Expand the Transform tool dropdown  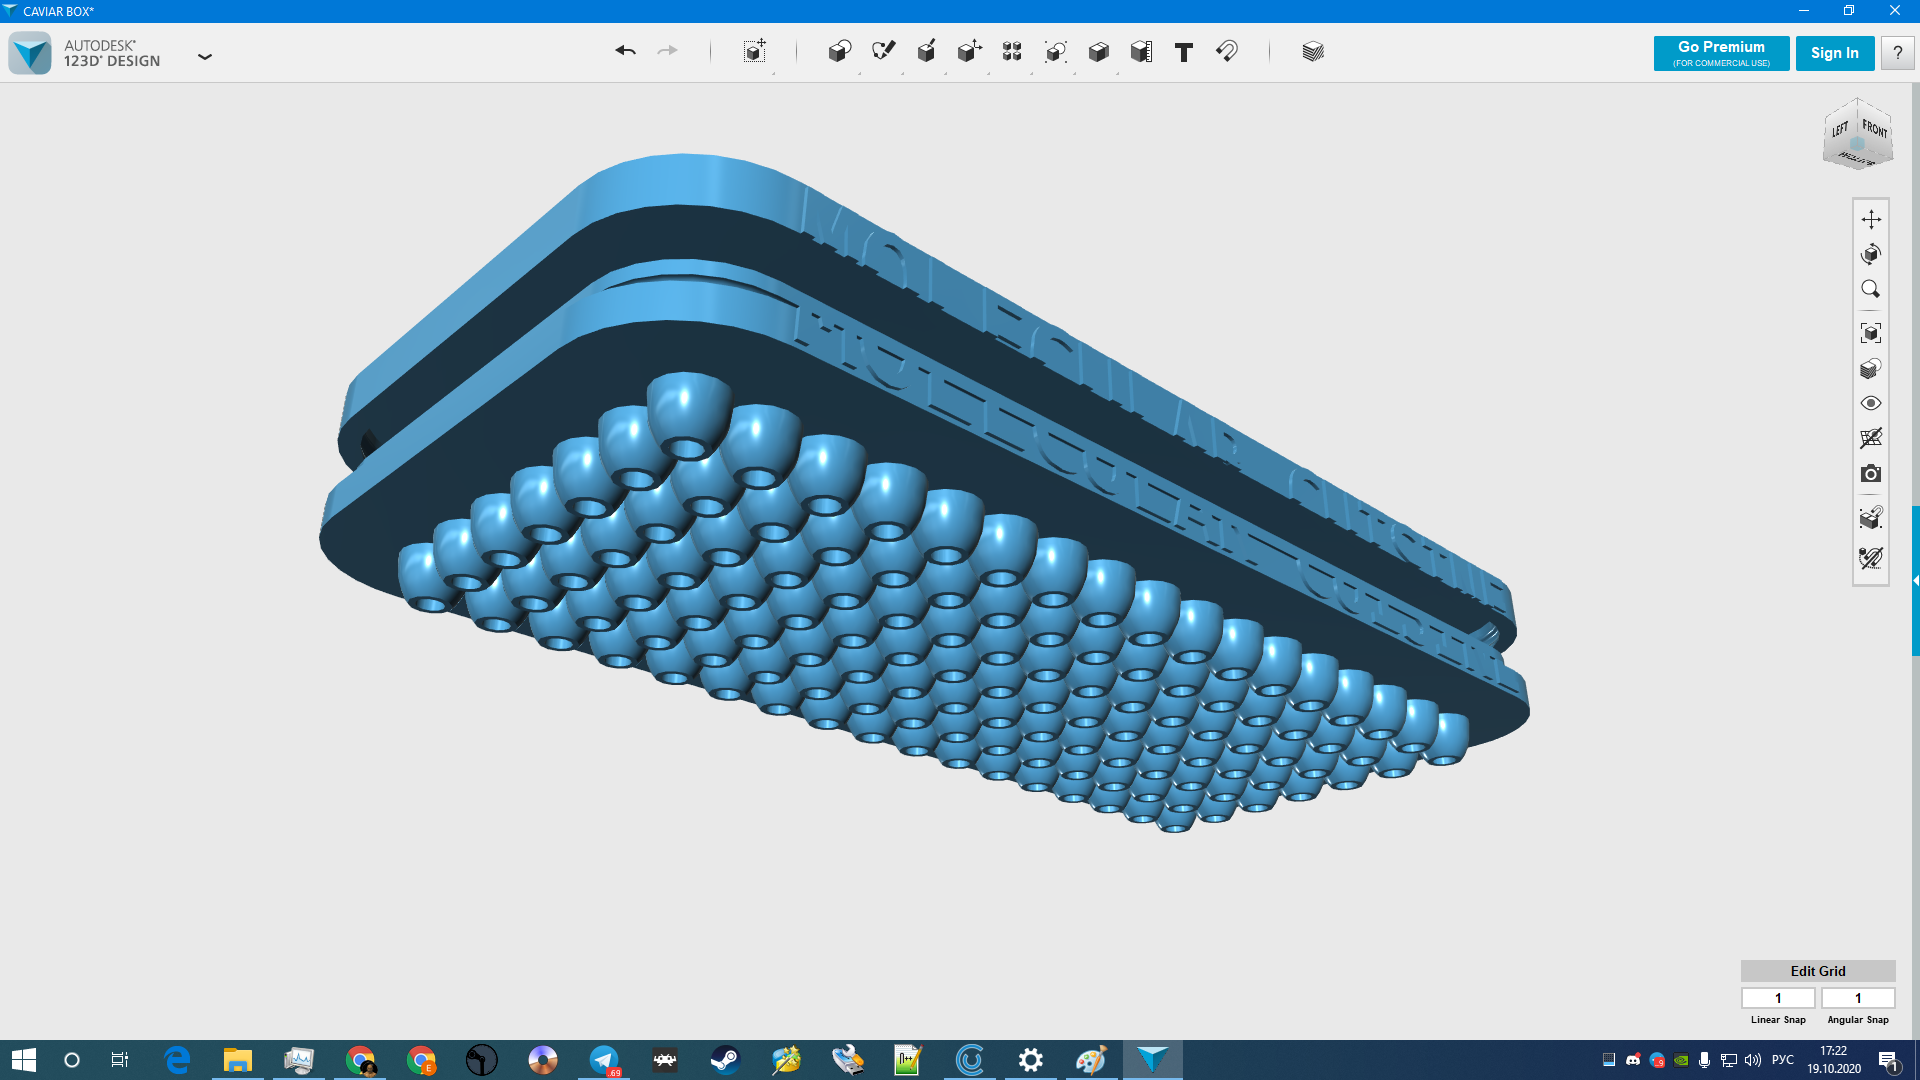pyautogui.click(x=755, y=52)
